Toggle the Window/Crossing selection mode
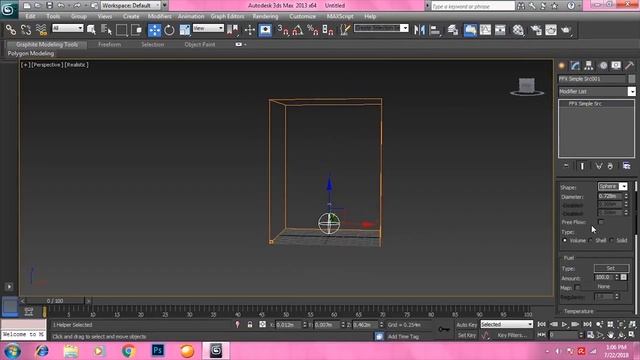The height and width of the screenshot is (360, 640). point(137,30)
